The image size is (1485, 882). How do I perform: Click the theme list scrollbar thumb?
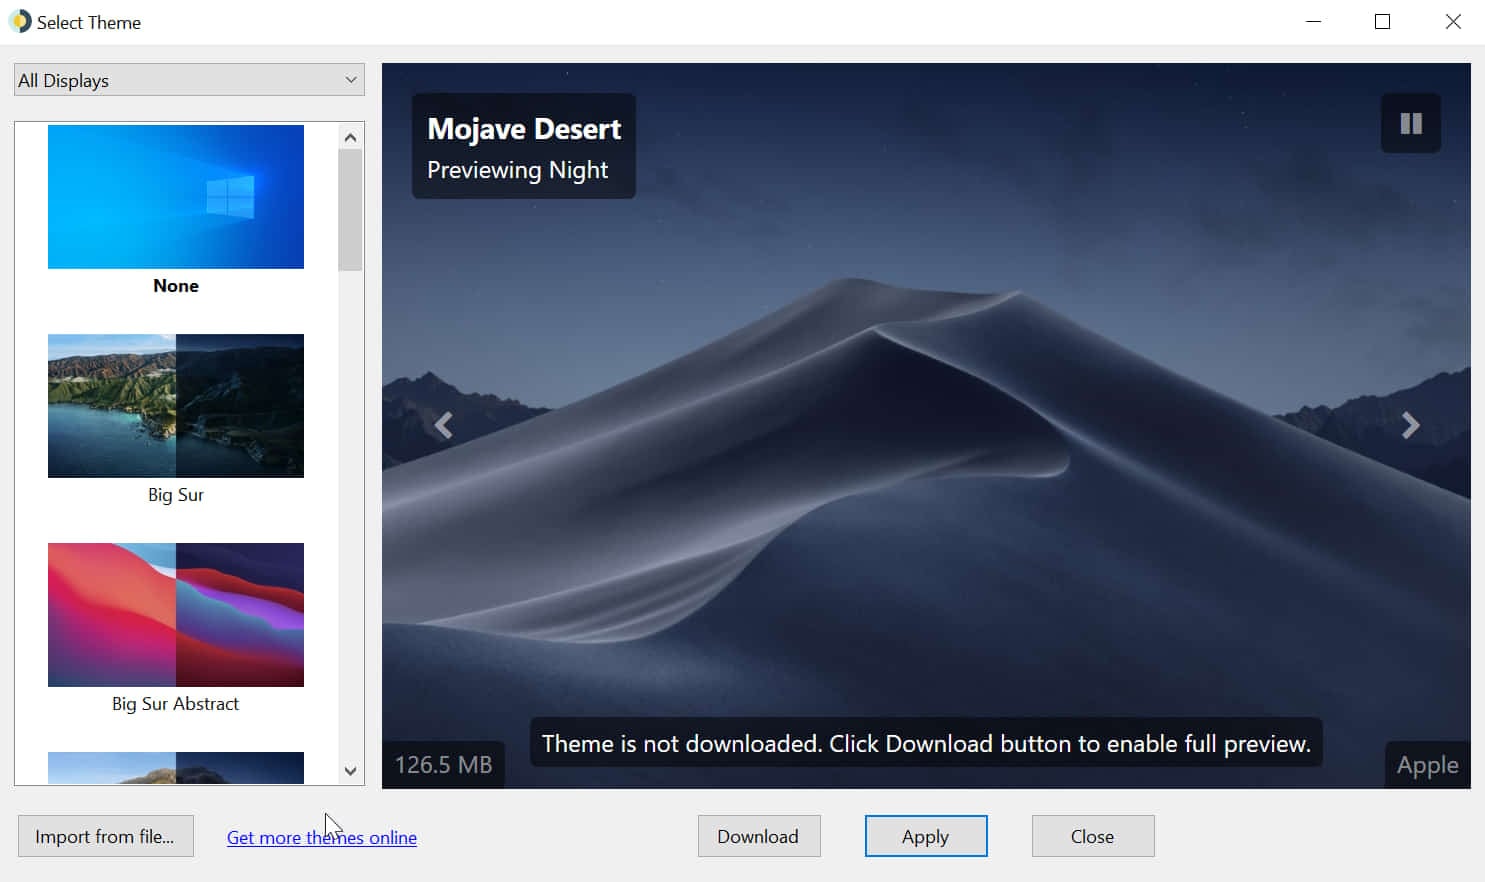350,210
